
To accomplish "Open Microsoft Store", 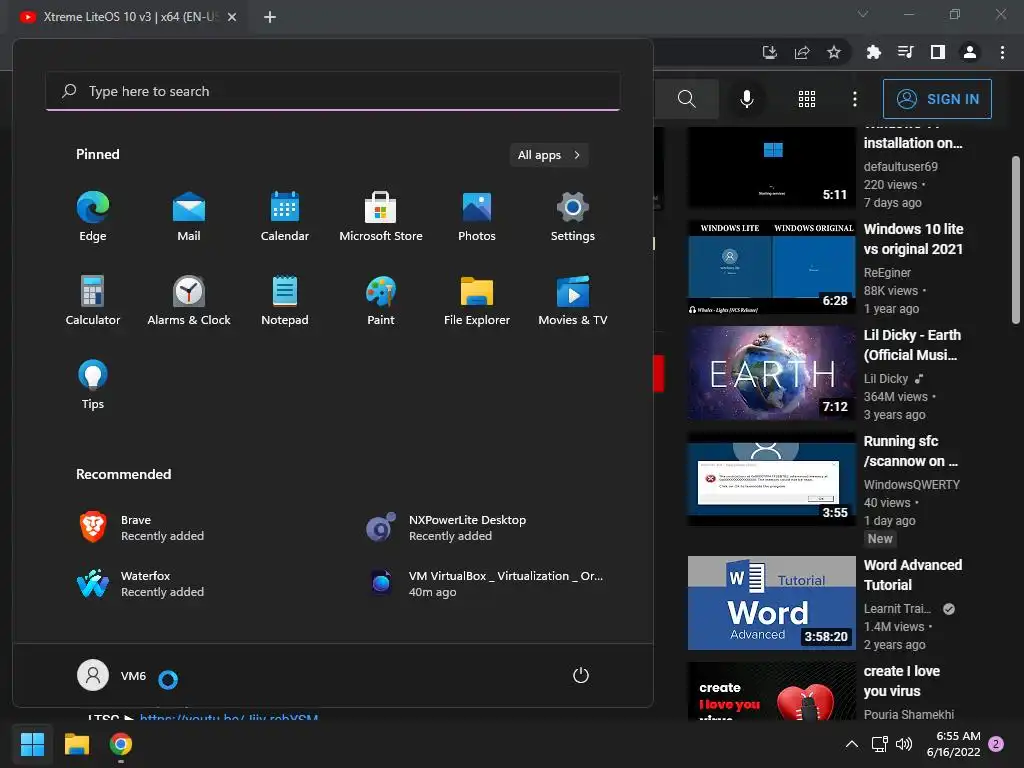I will [x=381, y=216].
